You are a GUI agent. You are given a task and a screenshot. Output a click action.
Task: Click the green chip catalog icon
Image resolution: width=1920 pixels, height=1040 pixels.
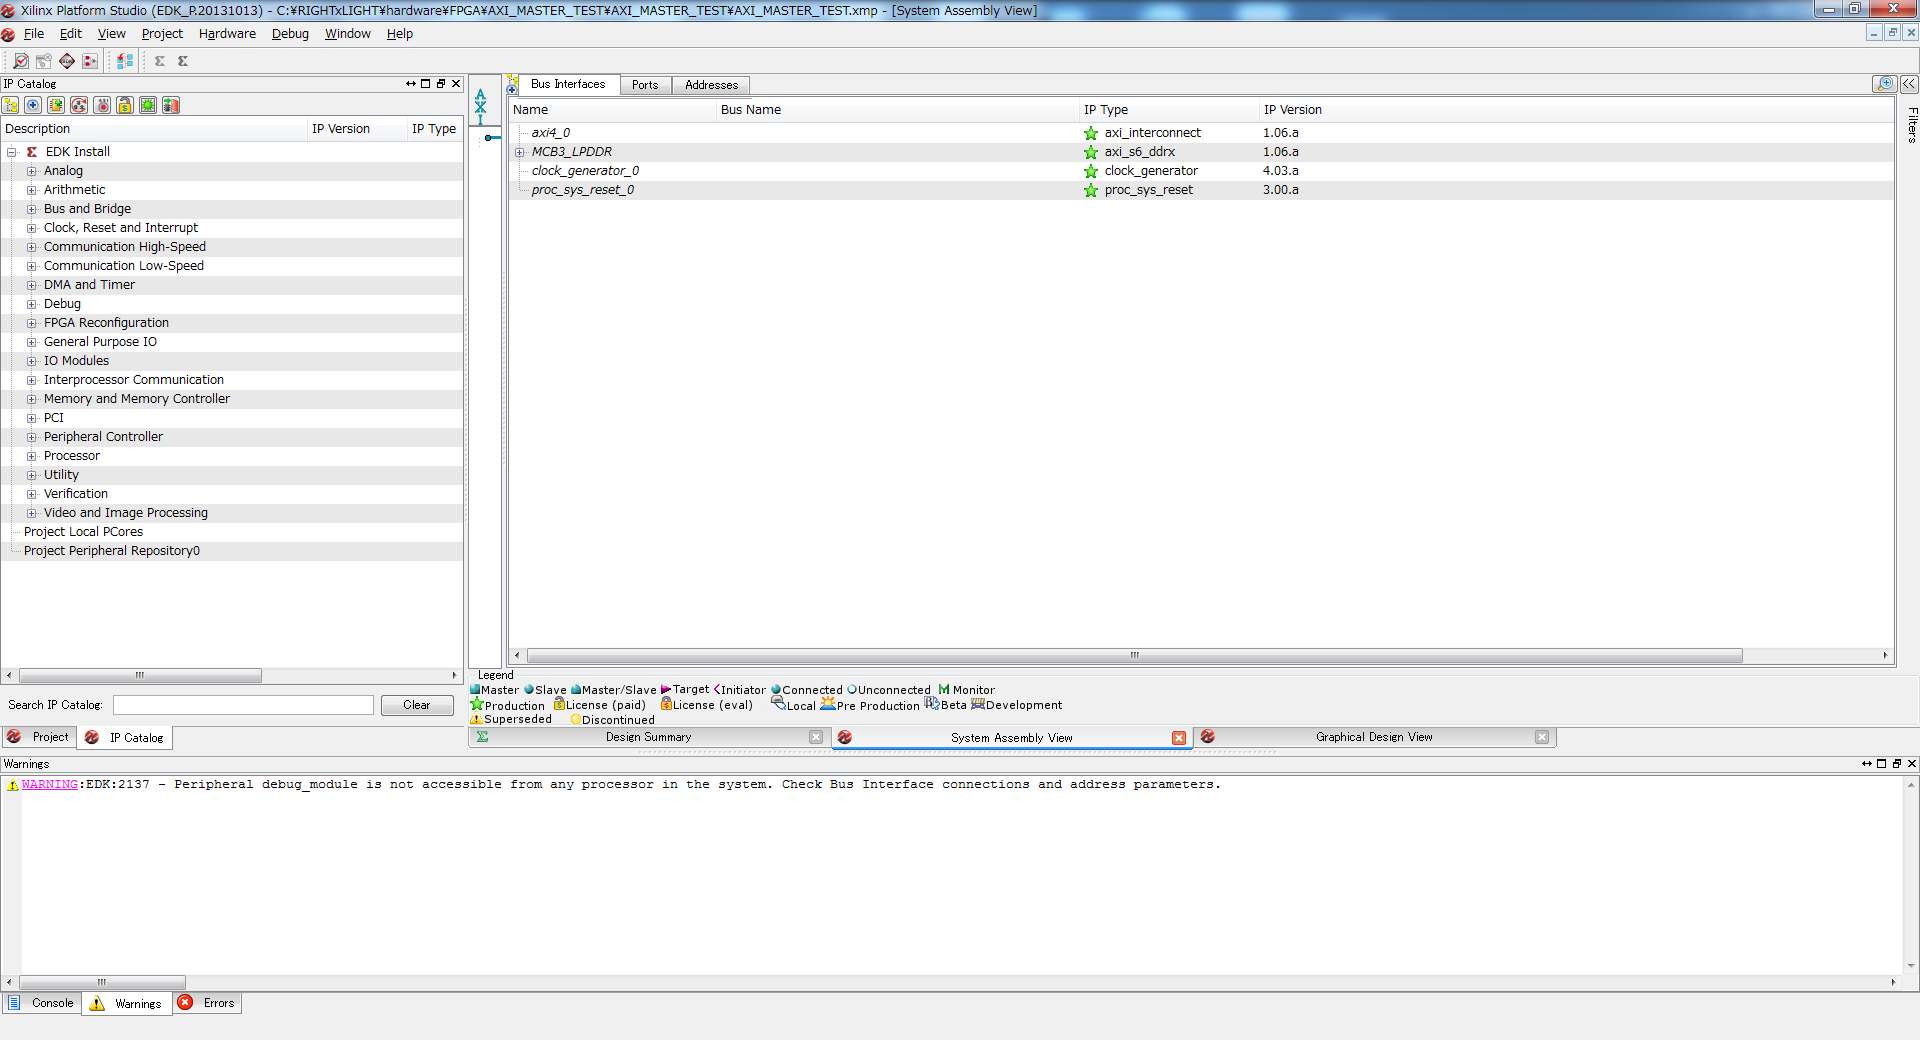pos(148,105)
